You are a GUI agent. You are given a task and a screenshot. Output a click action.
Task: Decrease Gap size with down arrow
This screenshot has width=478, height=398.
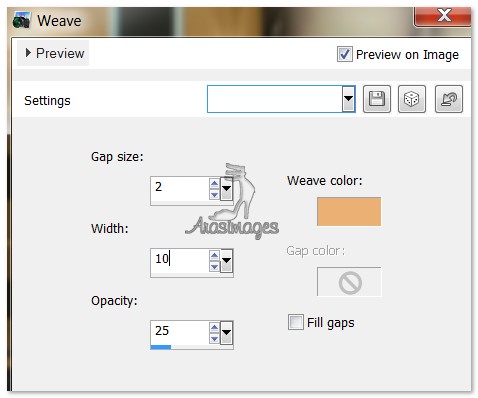pyautogui.click(x=214, y=194)
